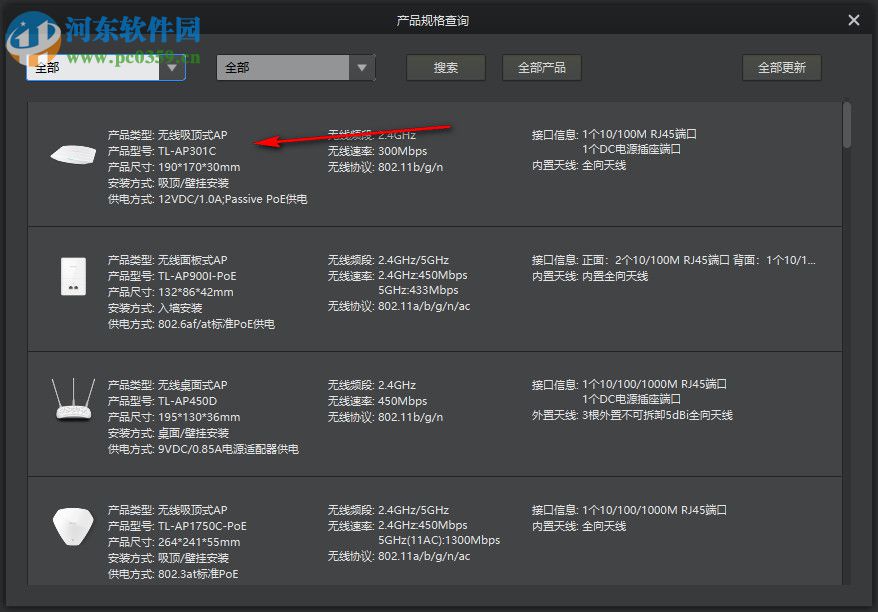Viewport: 878px width, 612px height.
Task: Click the TL-AP900I-PoE wall panel AP image
Action: pos(73,277)
